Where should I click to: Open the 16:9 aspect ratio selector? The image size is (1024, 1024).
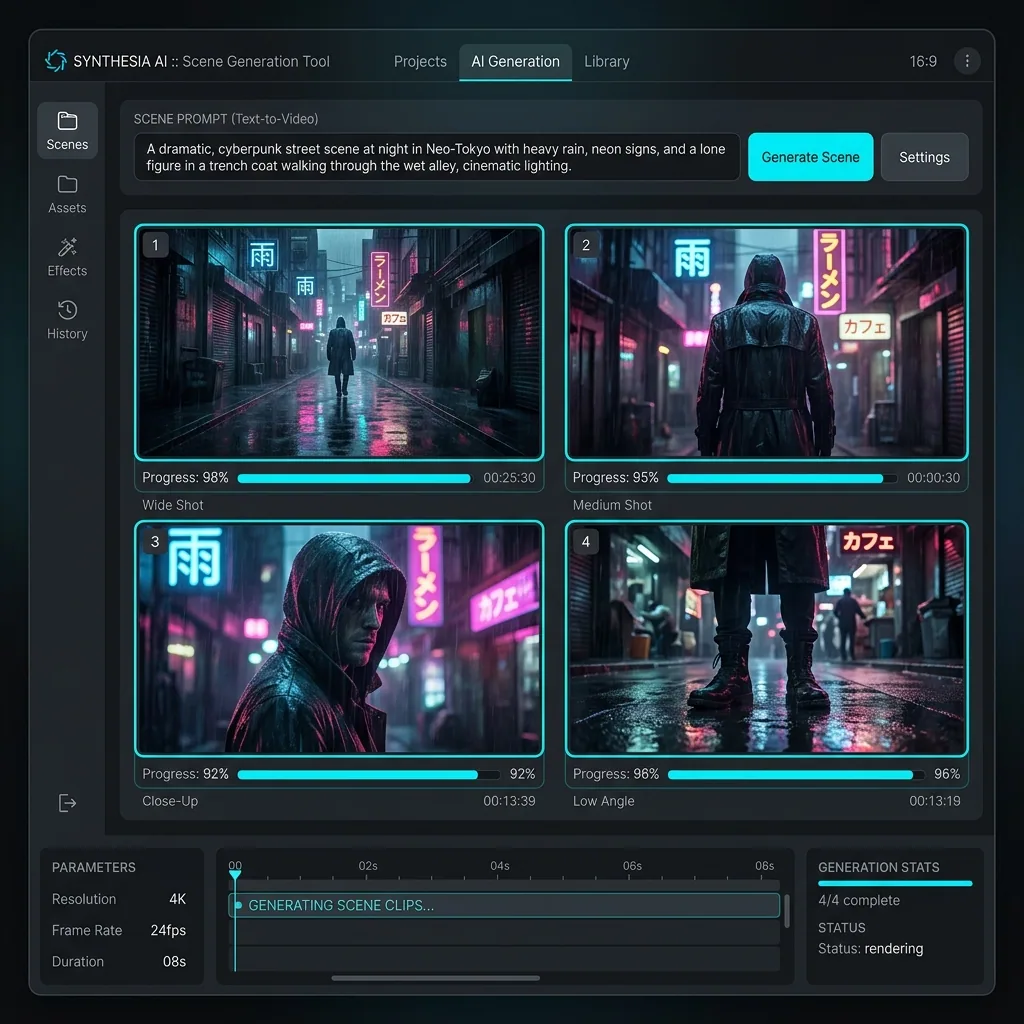(x=923, y=61)
